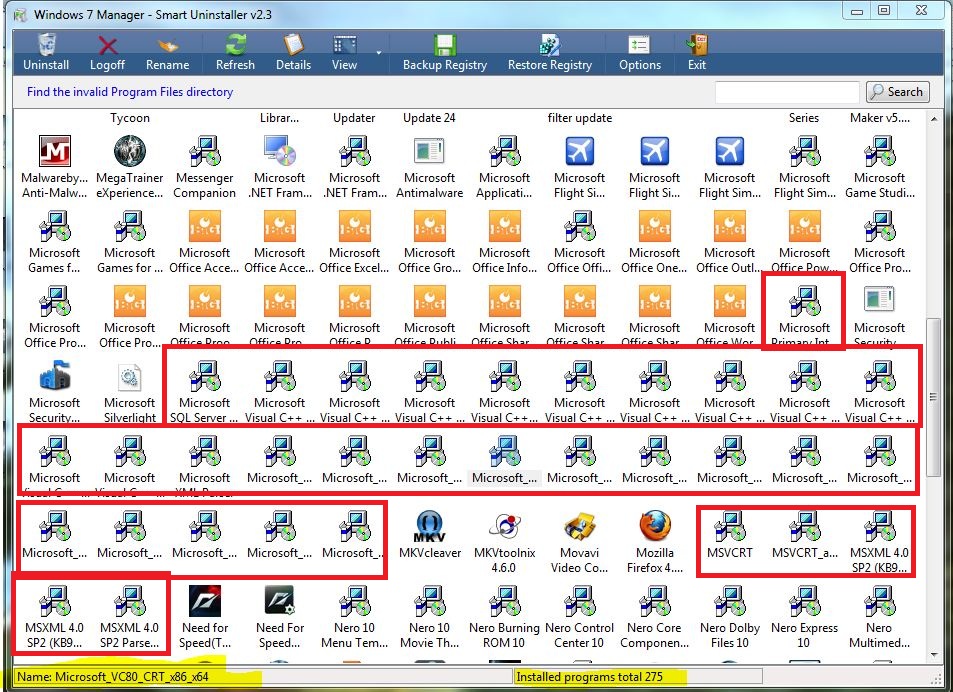Viewport: 953px width, 692px height.
Task: Click the Logoff red X icon
Action: [108, 45]
